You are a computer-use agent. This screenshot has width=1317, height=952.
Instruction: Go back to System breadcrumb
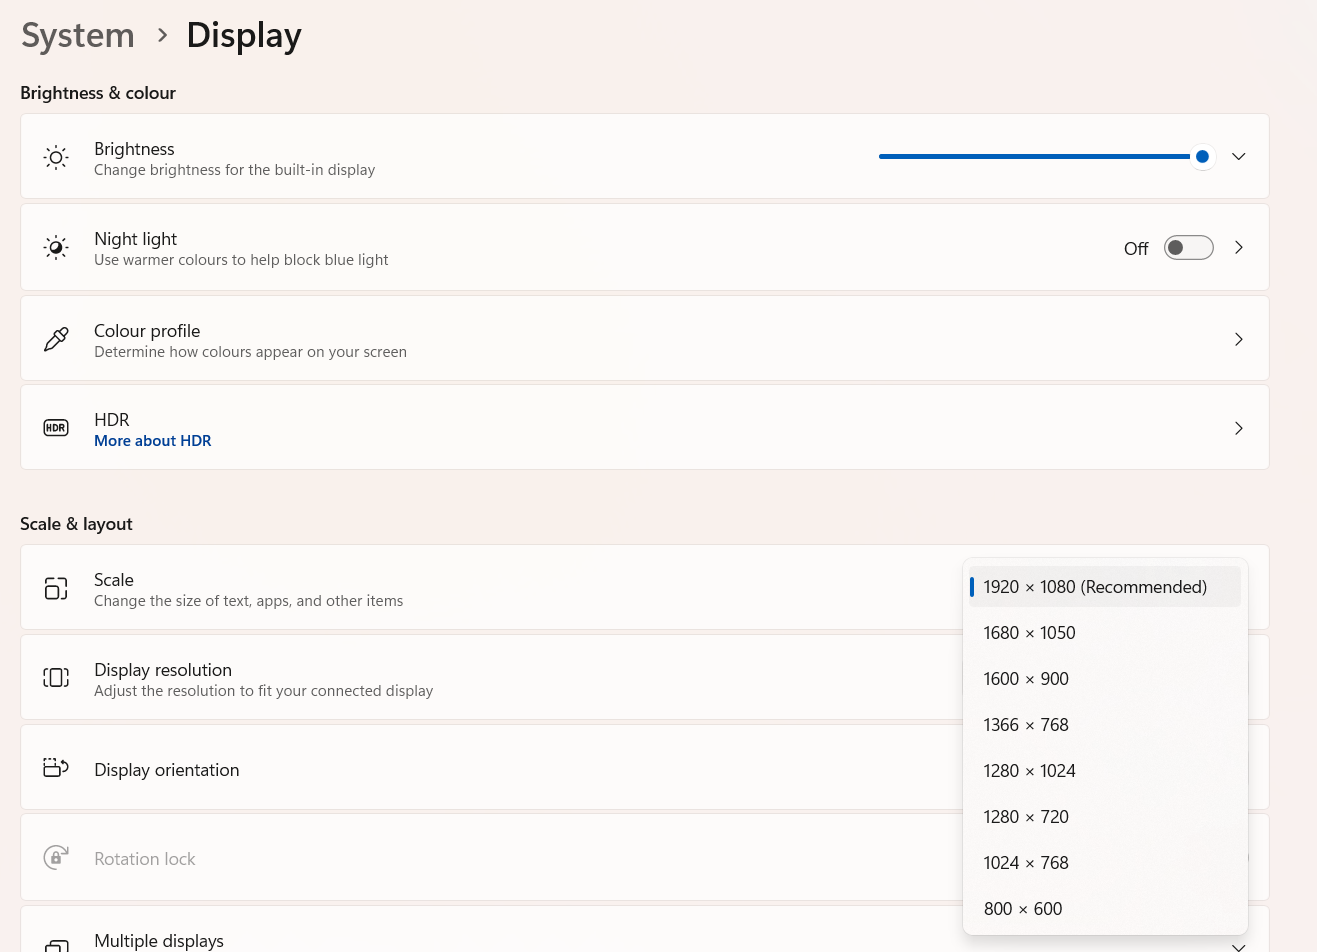pyautogui.click(x=78, y=35)
